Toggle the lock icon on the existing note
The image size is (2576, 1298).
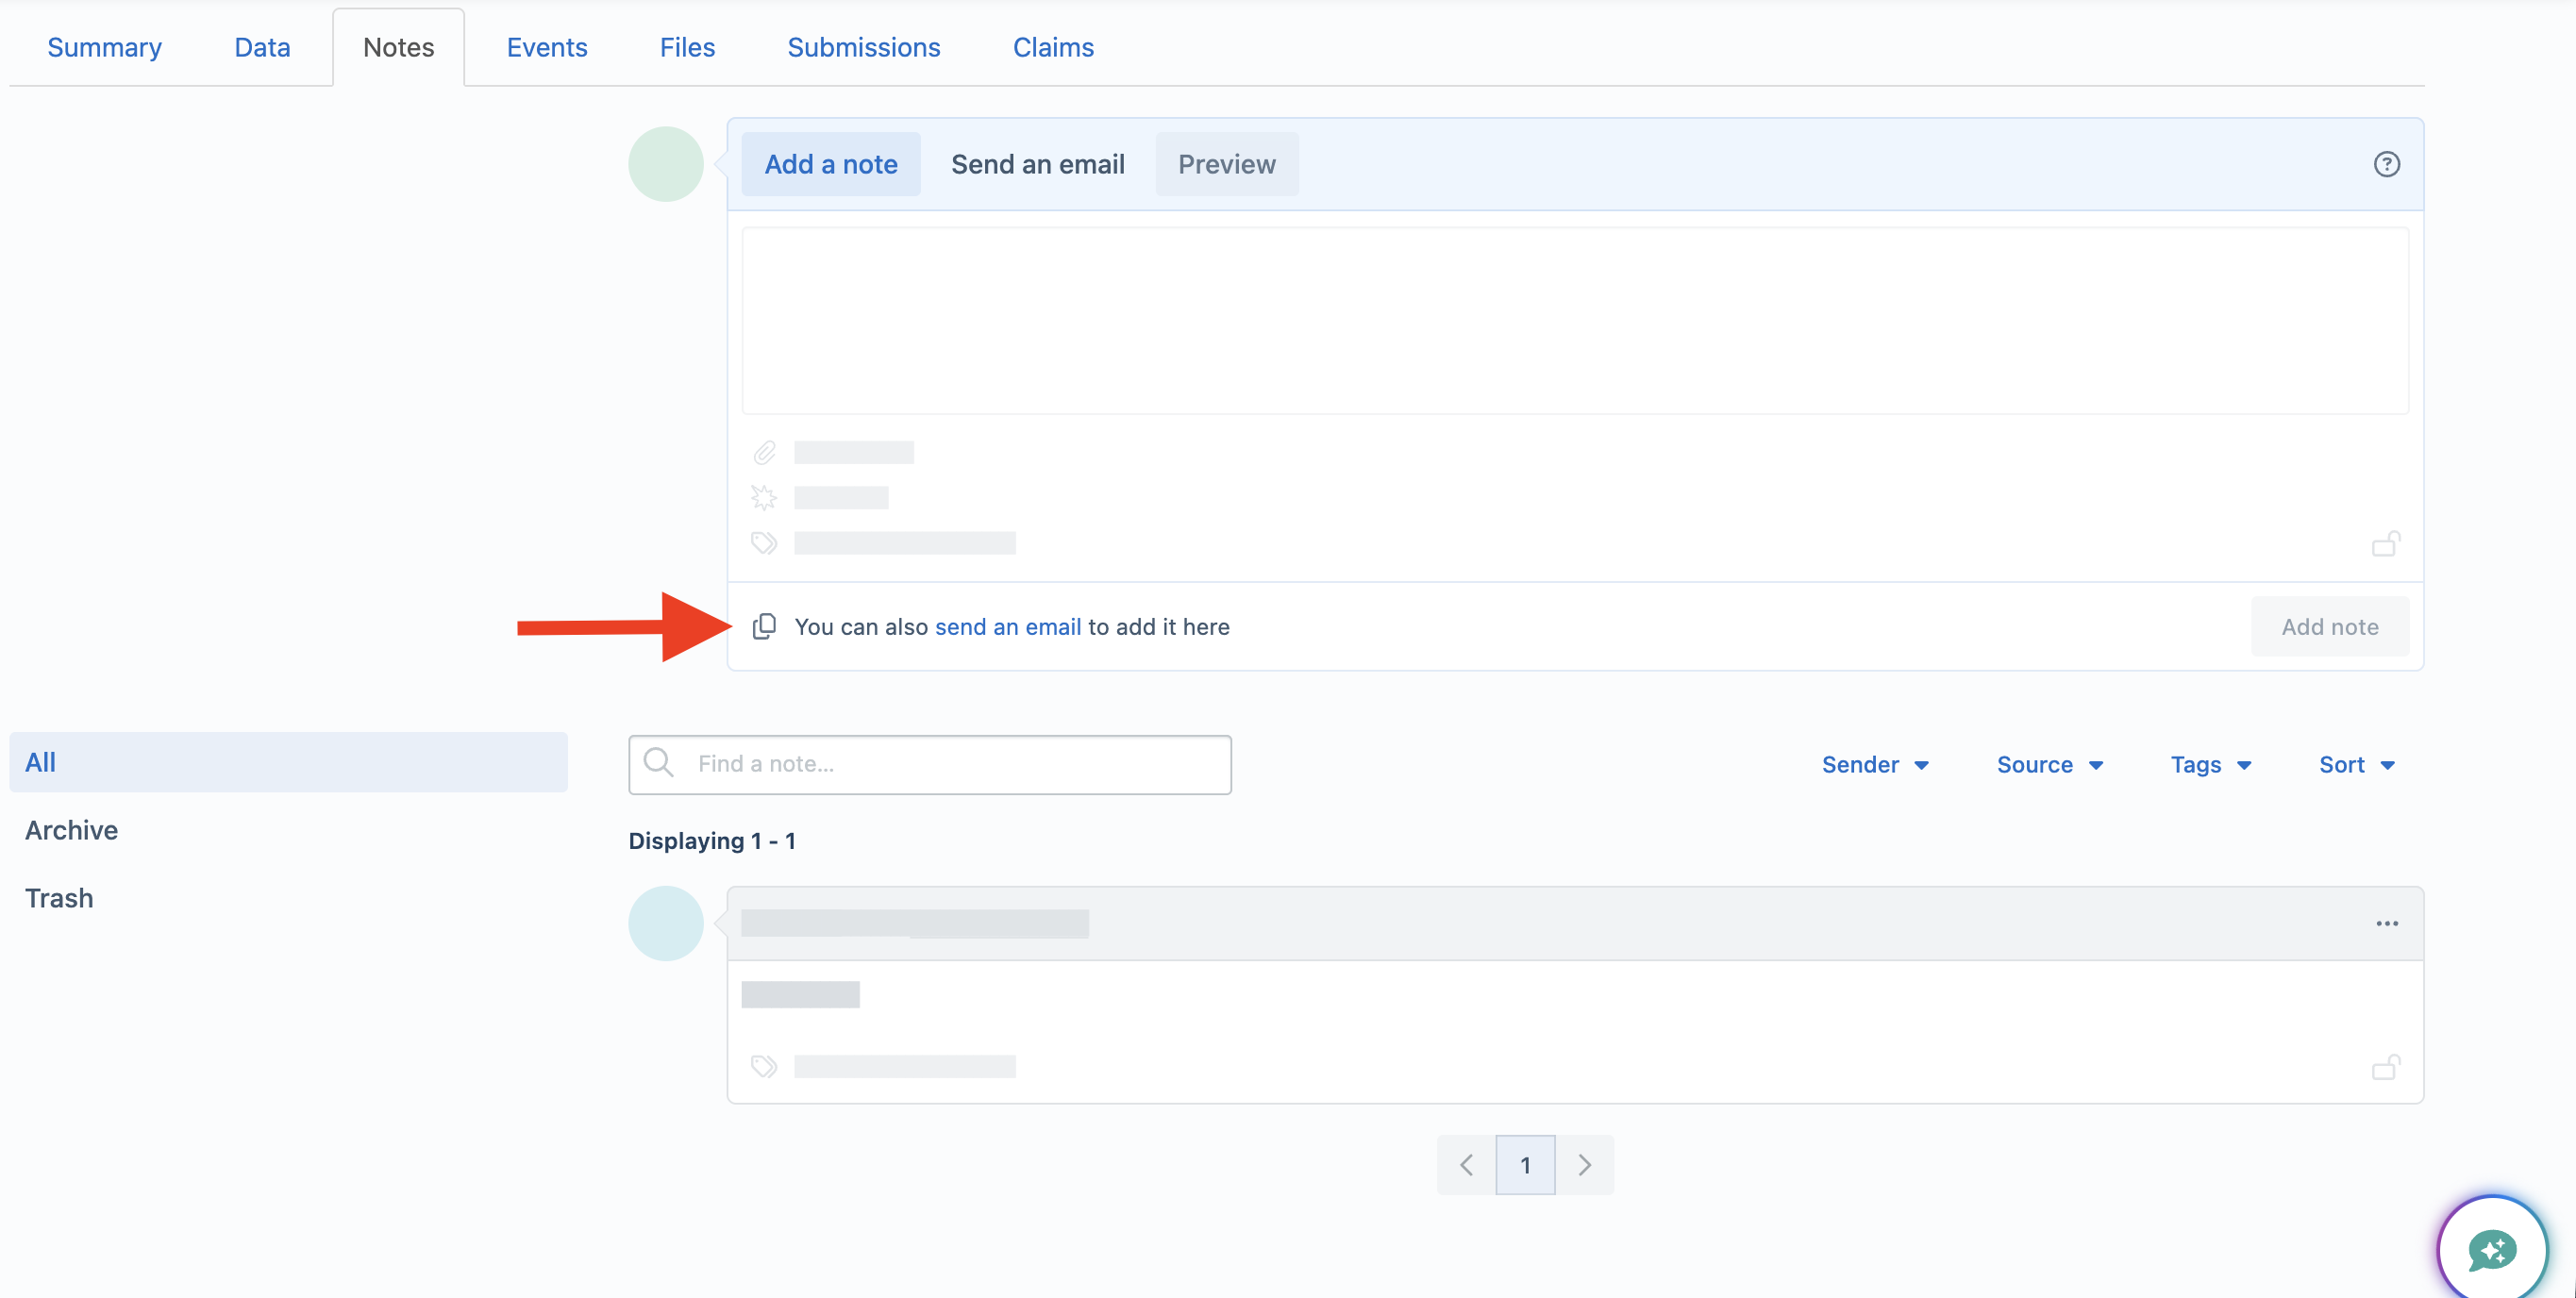click(x=2386, y=1066)
